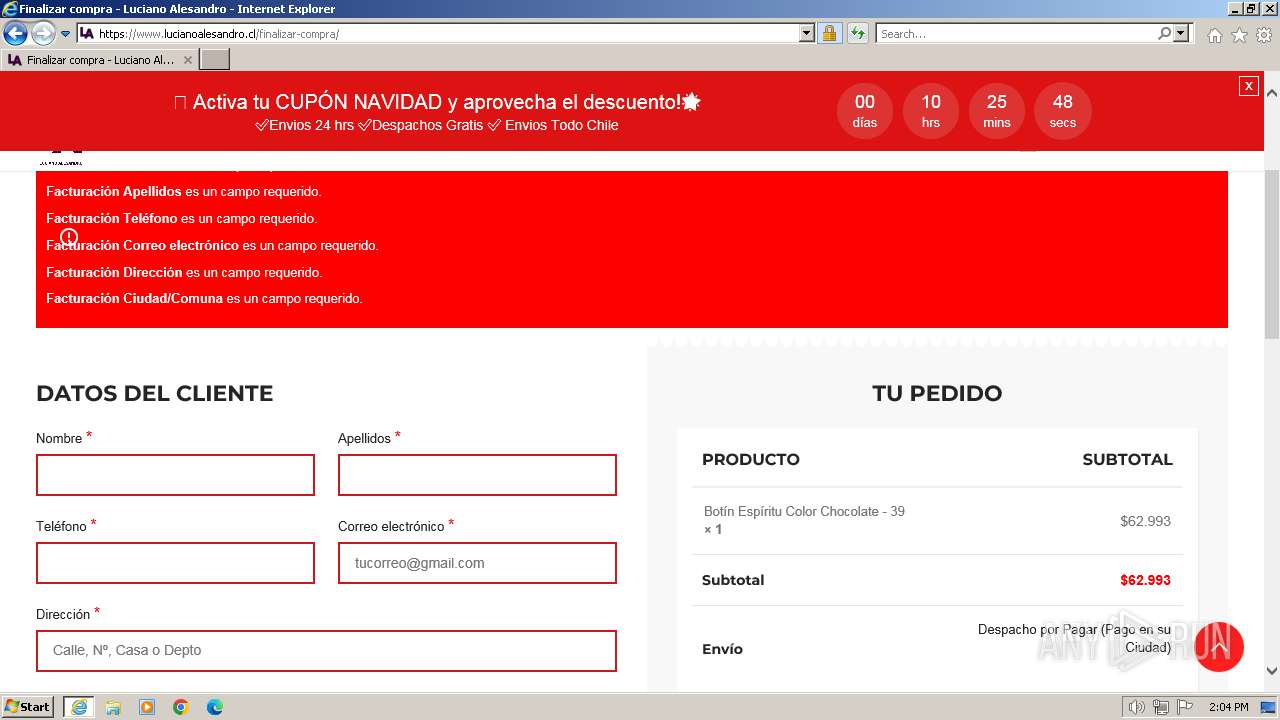The width and height of the screenshot is (1280, 720).
Task: Open the Tools gear icon
Action: click(1264, 35)
